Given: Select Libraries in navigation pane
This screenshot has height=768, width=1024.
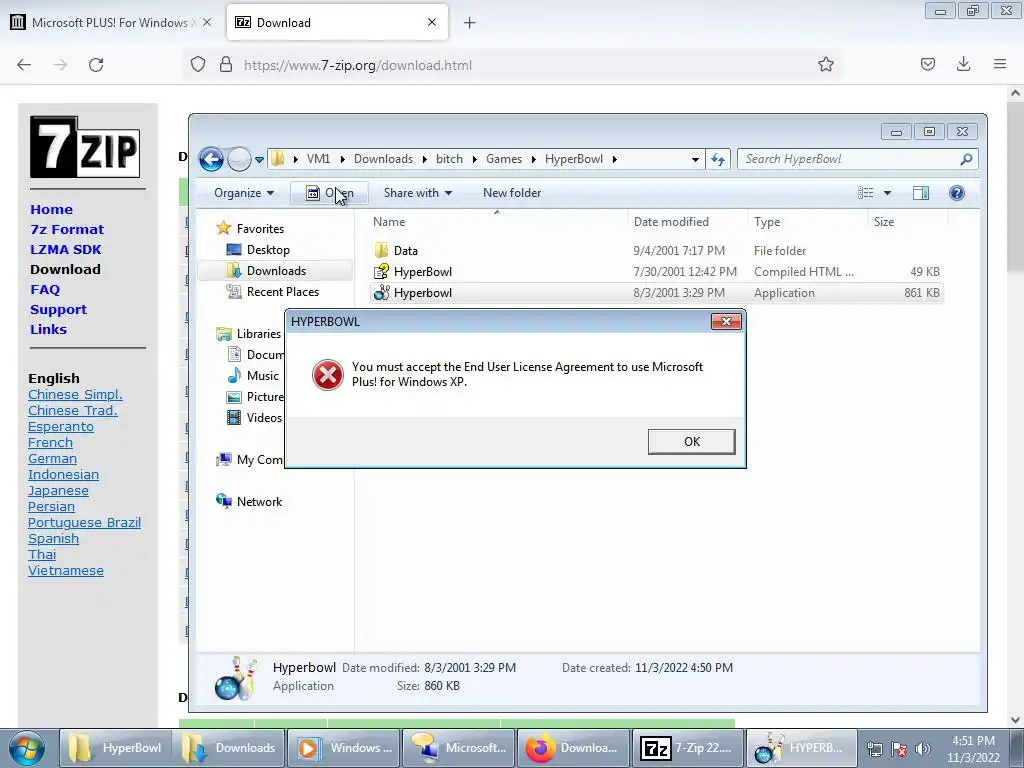Looking at the screenshot, I should 249,334.
